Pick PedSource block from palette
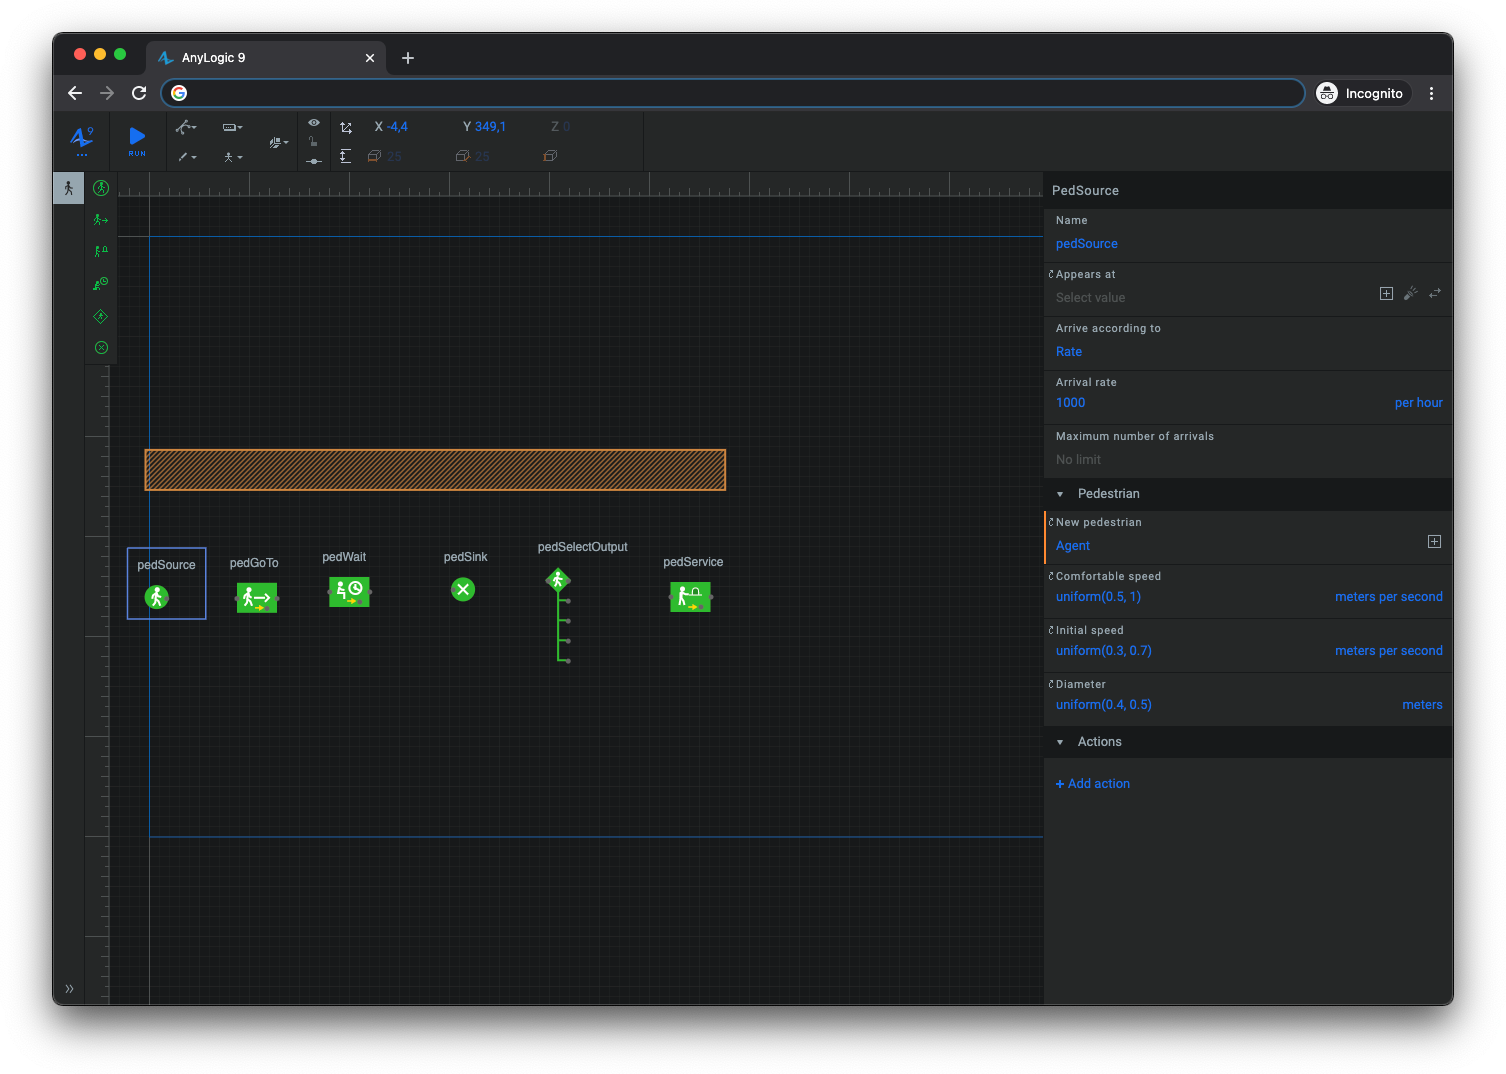 point(101,188)
